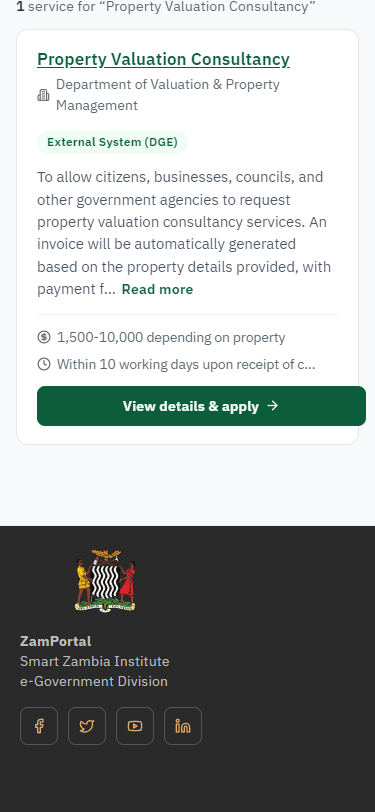Click External System (DGE) badge
Image resolution: width=375 pixels, height=812 pixels.
pyautogui.click(x=112, y=142)
